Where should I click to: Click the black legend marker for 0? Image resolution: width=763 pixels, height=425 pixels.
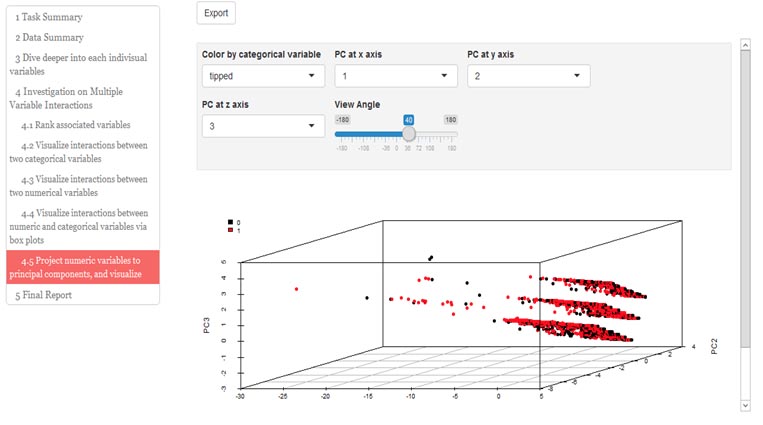(x=231, y=222)
